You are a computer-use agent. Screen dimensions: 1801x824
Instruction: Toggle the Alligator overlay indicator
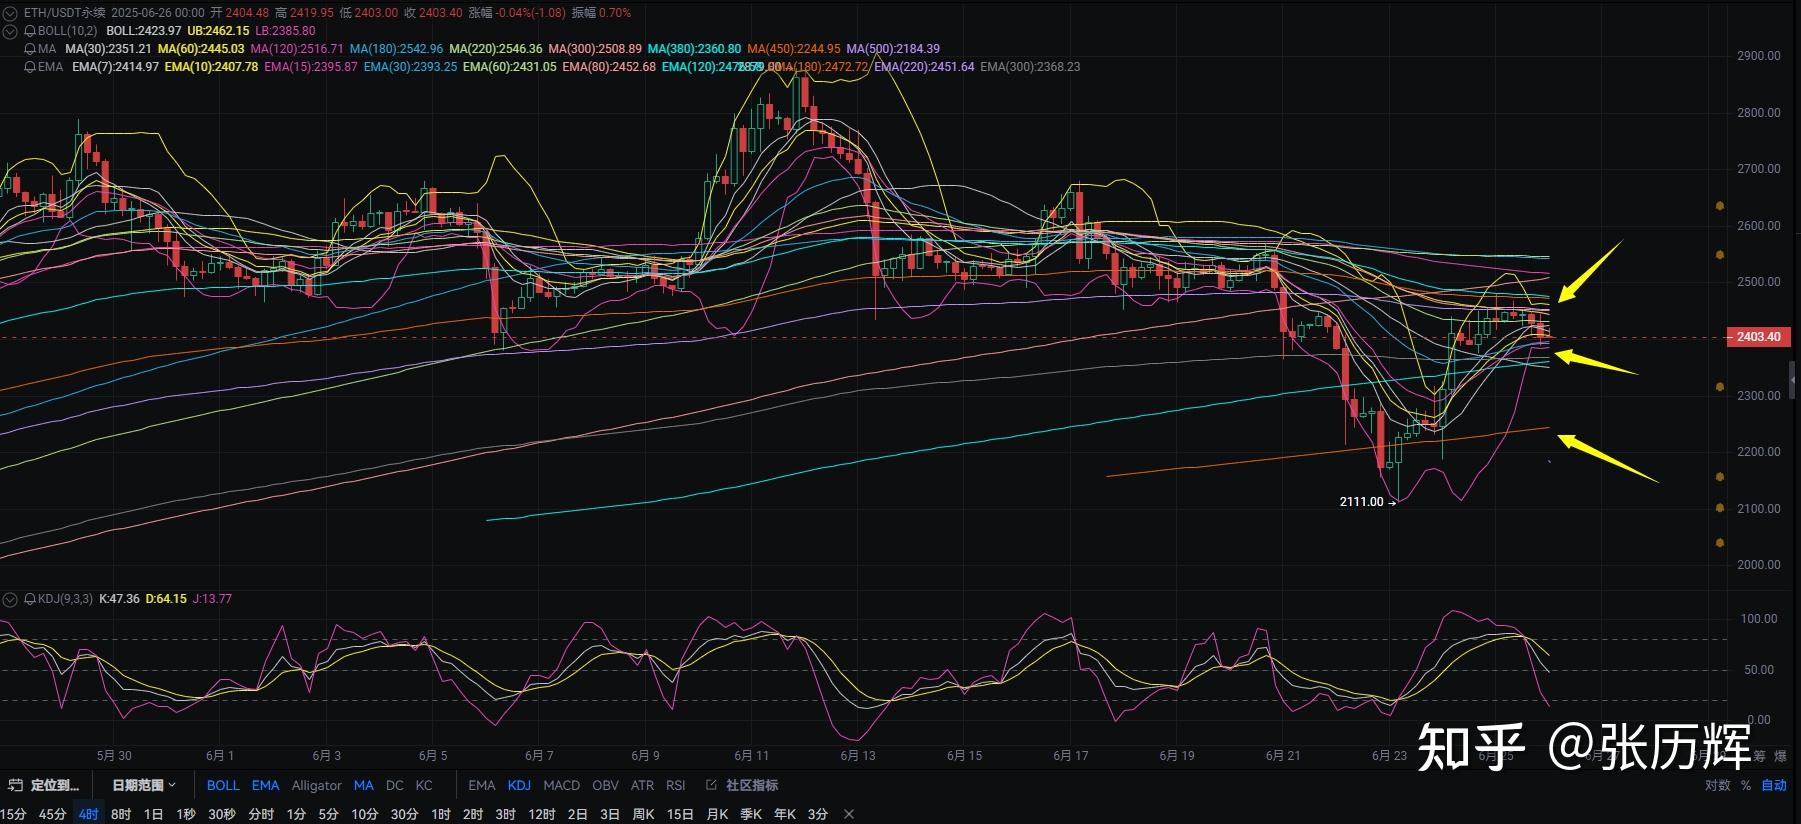(x=316, y=785)
